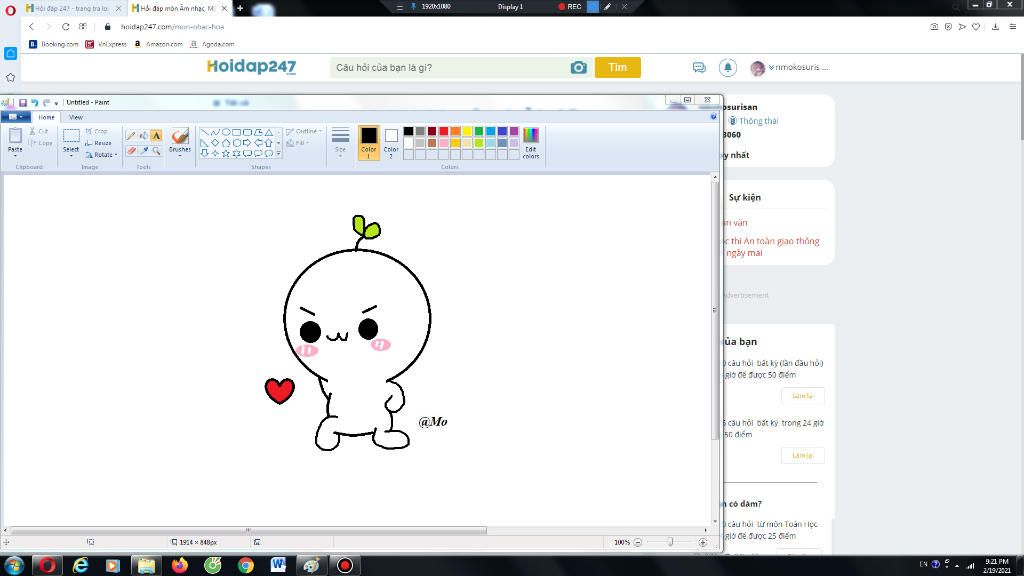Screen dimensions: 1024x576
Task: Open the chat messages icon on Hoidap247
Action: (699, 67)
